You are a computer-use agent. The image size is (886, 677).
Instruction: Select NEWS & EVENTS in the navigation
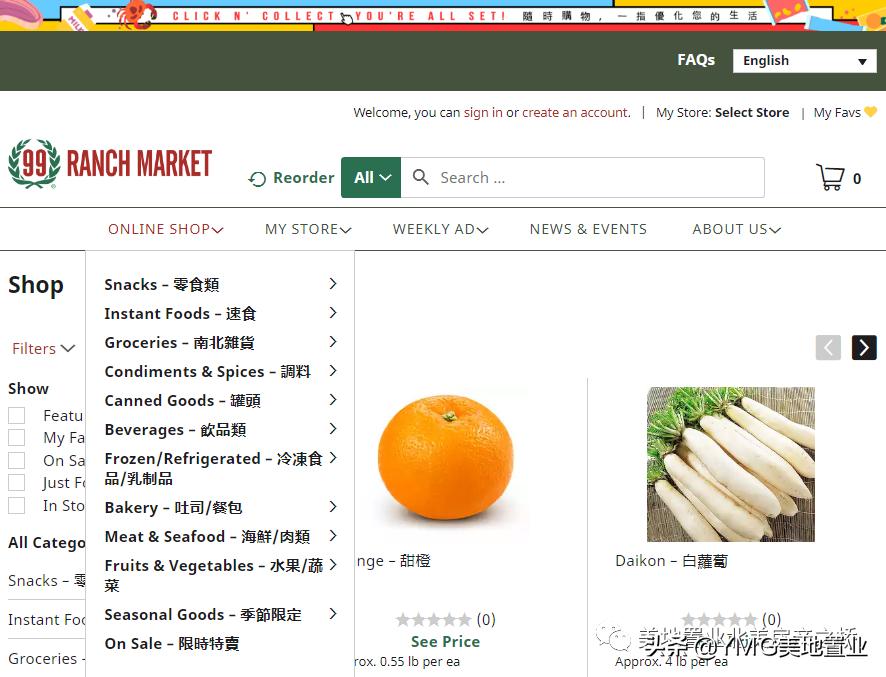(x=588, y=229)
